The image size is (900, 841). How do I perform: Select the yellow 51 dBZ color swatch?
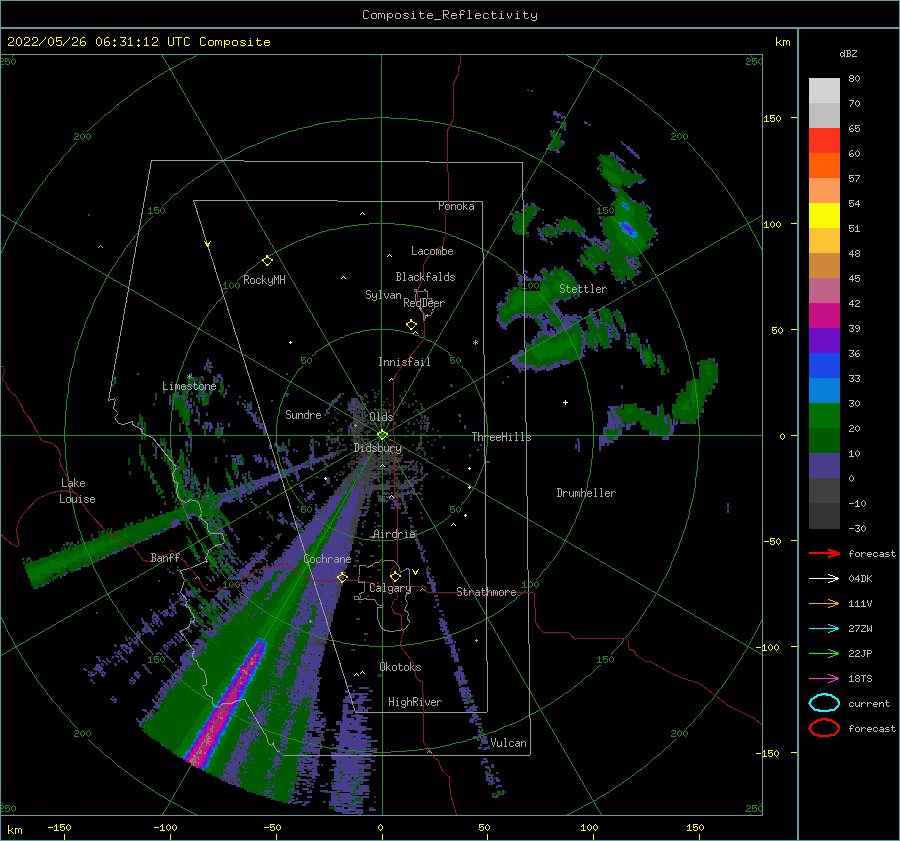(x=824, y=216)
